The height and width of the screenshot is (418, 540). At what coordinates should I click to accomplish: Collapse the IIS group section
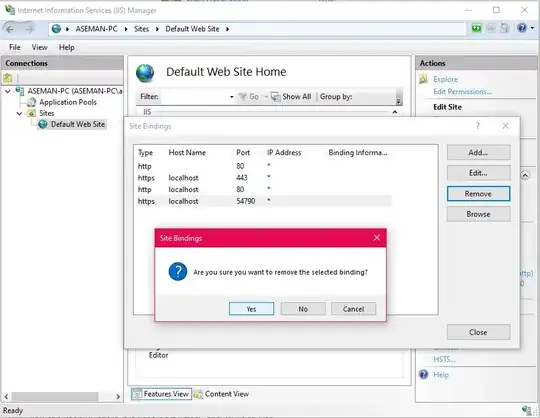click(x=395, y=112)
